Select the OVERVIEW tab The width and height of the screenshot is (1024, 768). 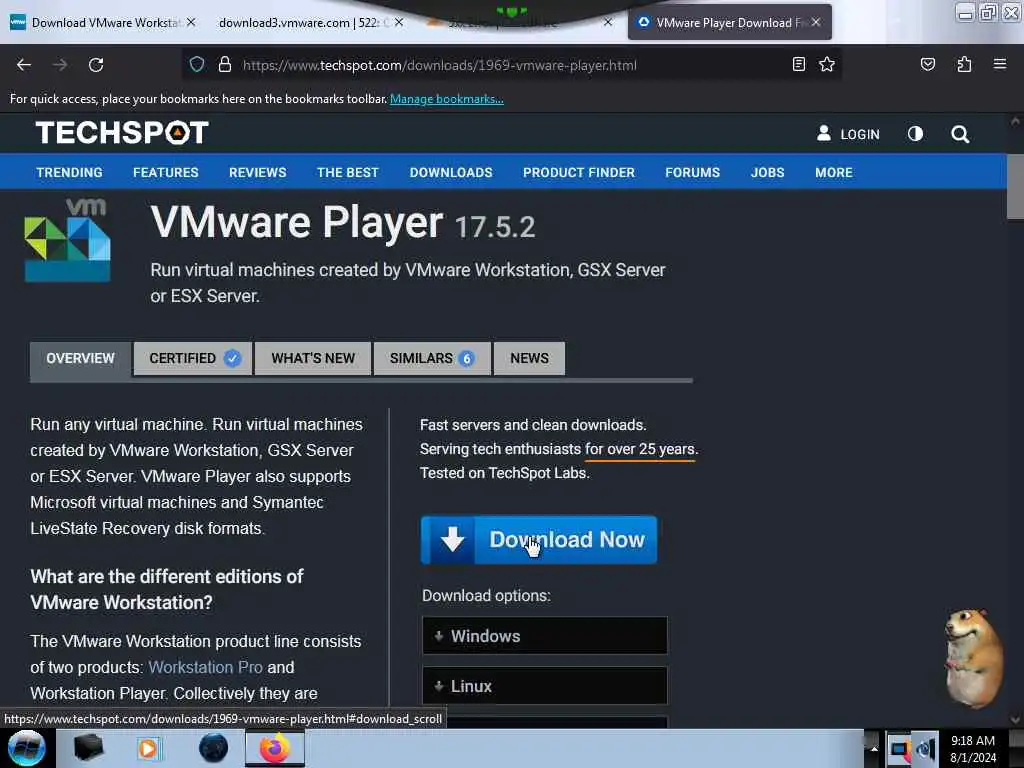click(x=80, y=358)
